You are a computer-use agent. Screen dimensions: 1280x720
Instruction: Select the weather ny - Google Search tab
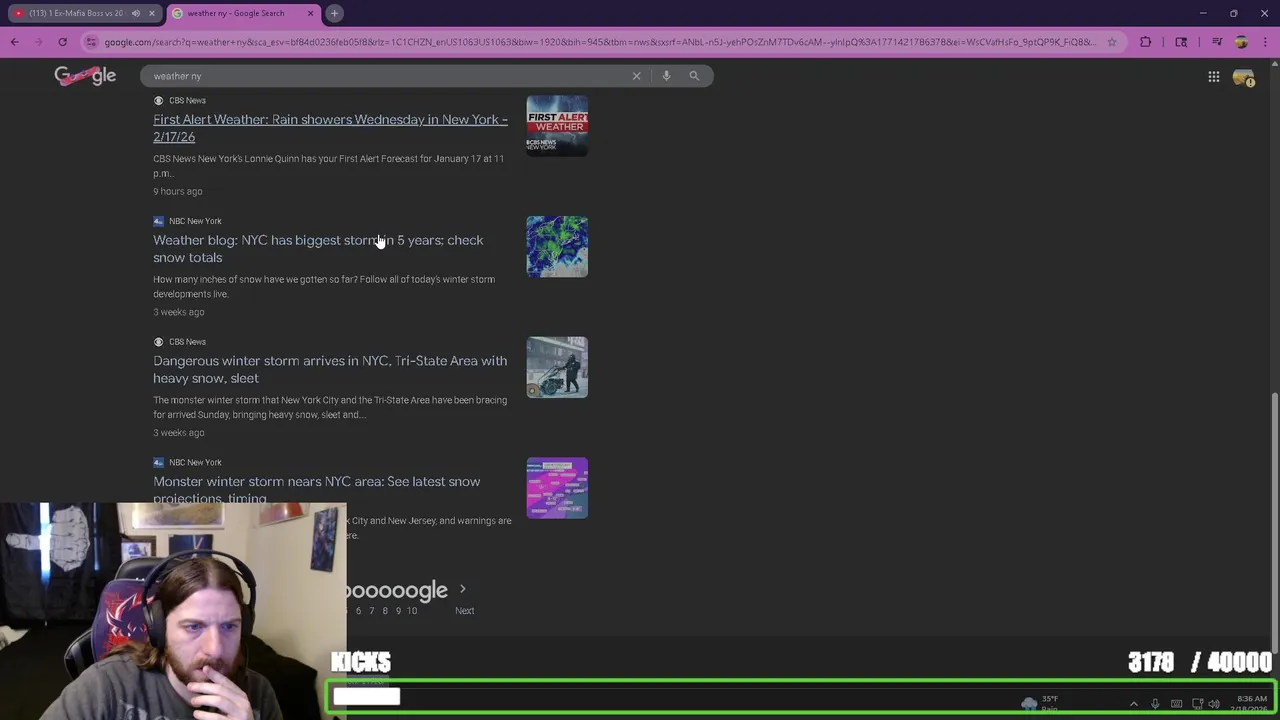(236, 13)
